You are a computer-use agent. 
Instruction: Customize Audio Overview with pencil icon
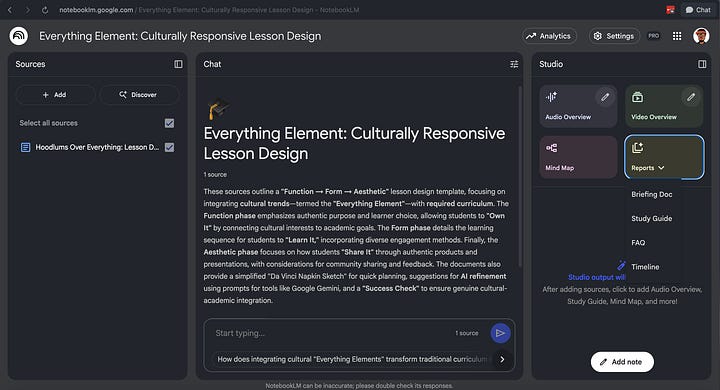pos(605,97)
